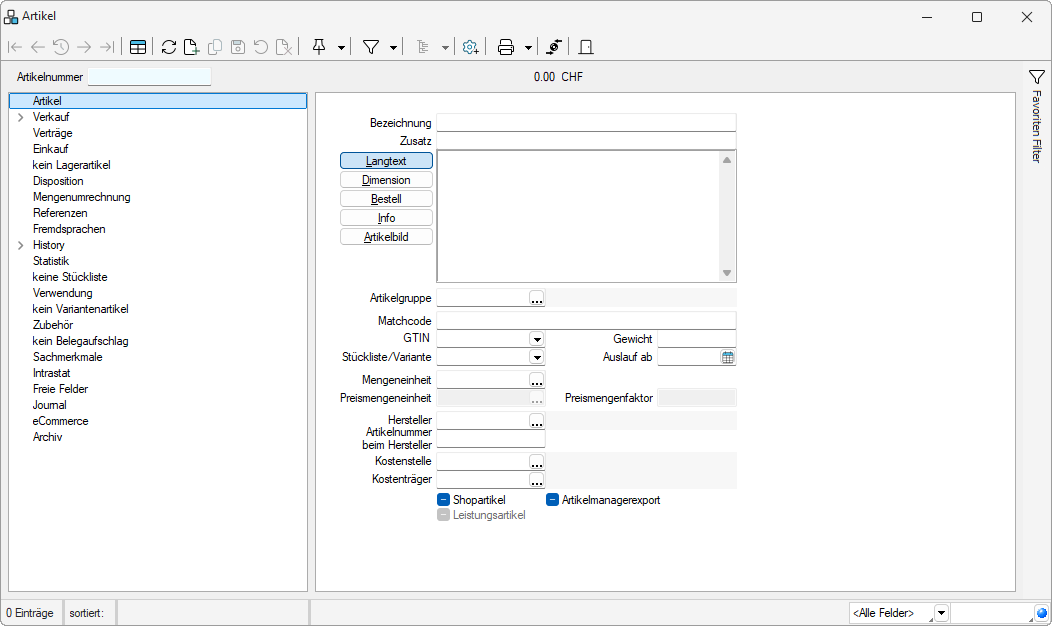Click the funnel filter icon in toolbar
The width and height of the screenshot is (1052, 626).
pyautogui.click(x=371, y=47)
